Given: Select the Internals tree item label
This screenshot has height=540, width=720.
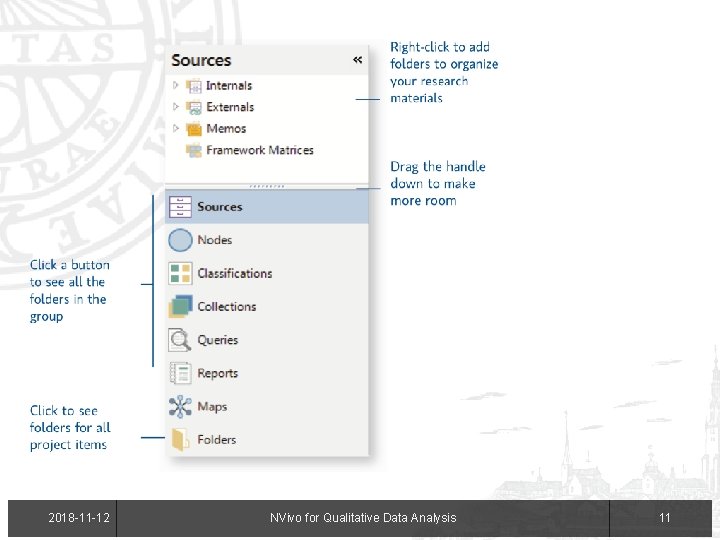Looking at the screenshot, I should (x=229, y=85).
